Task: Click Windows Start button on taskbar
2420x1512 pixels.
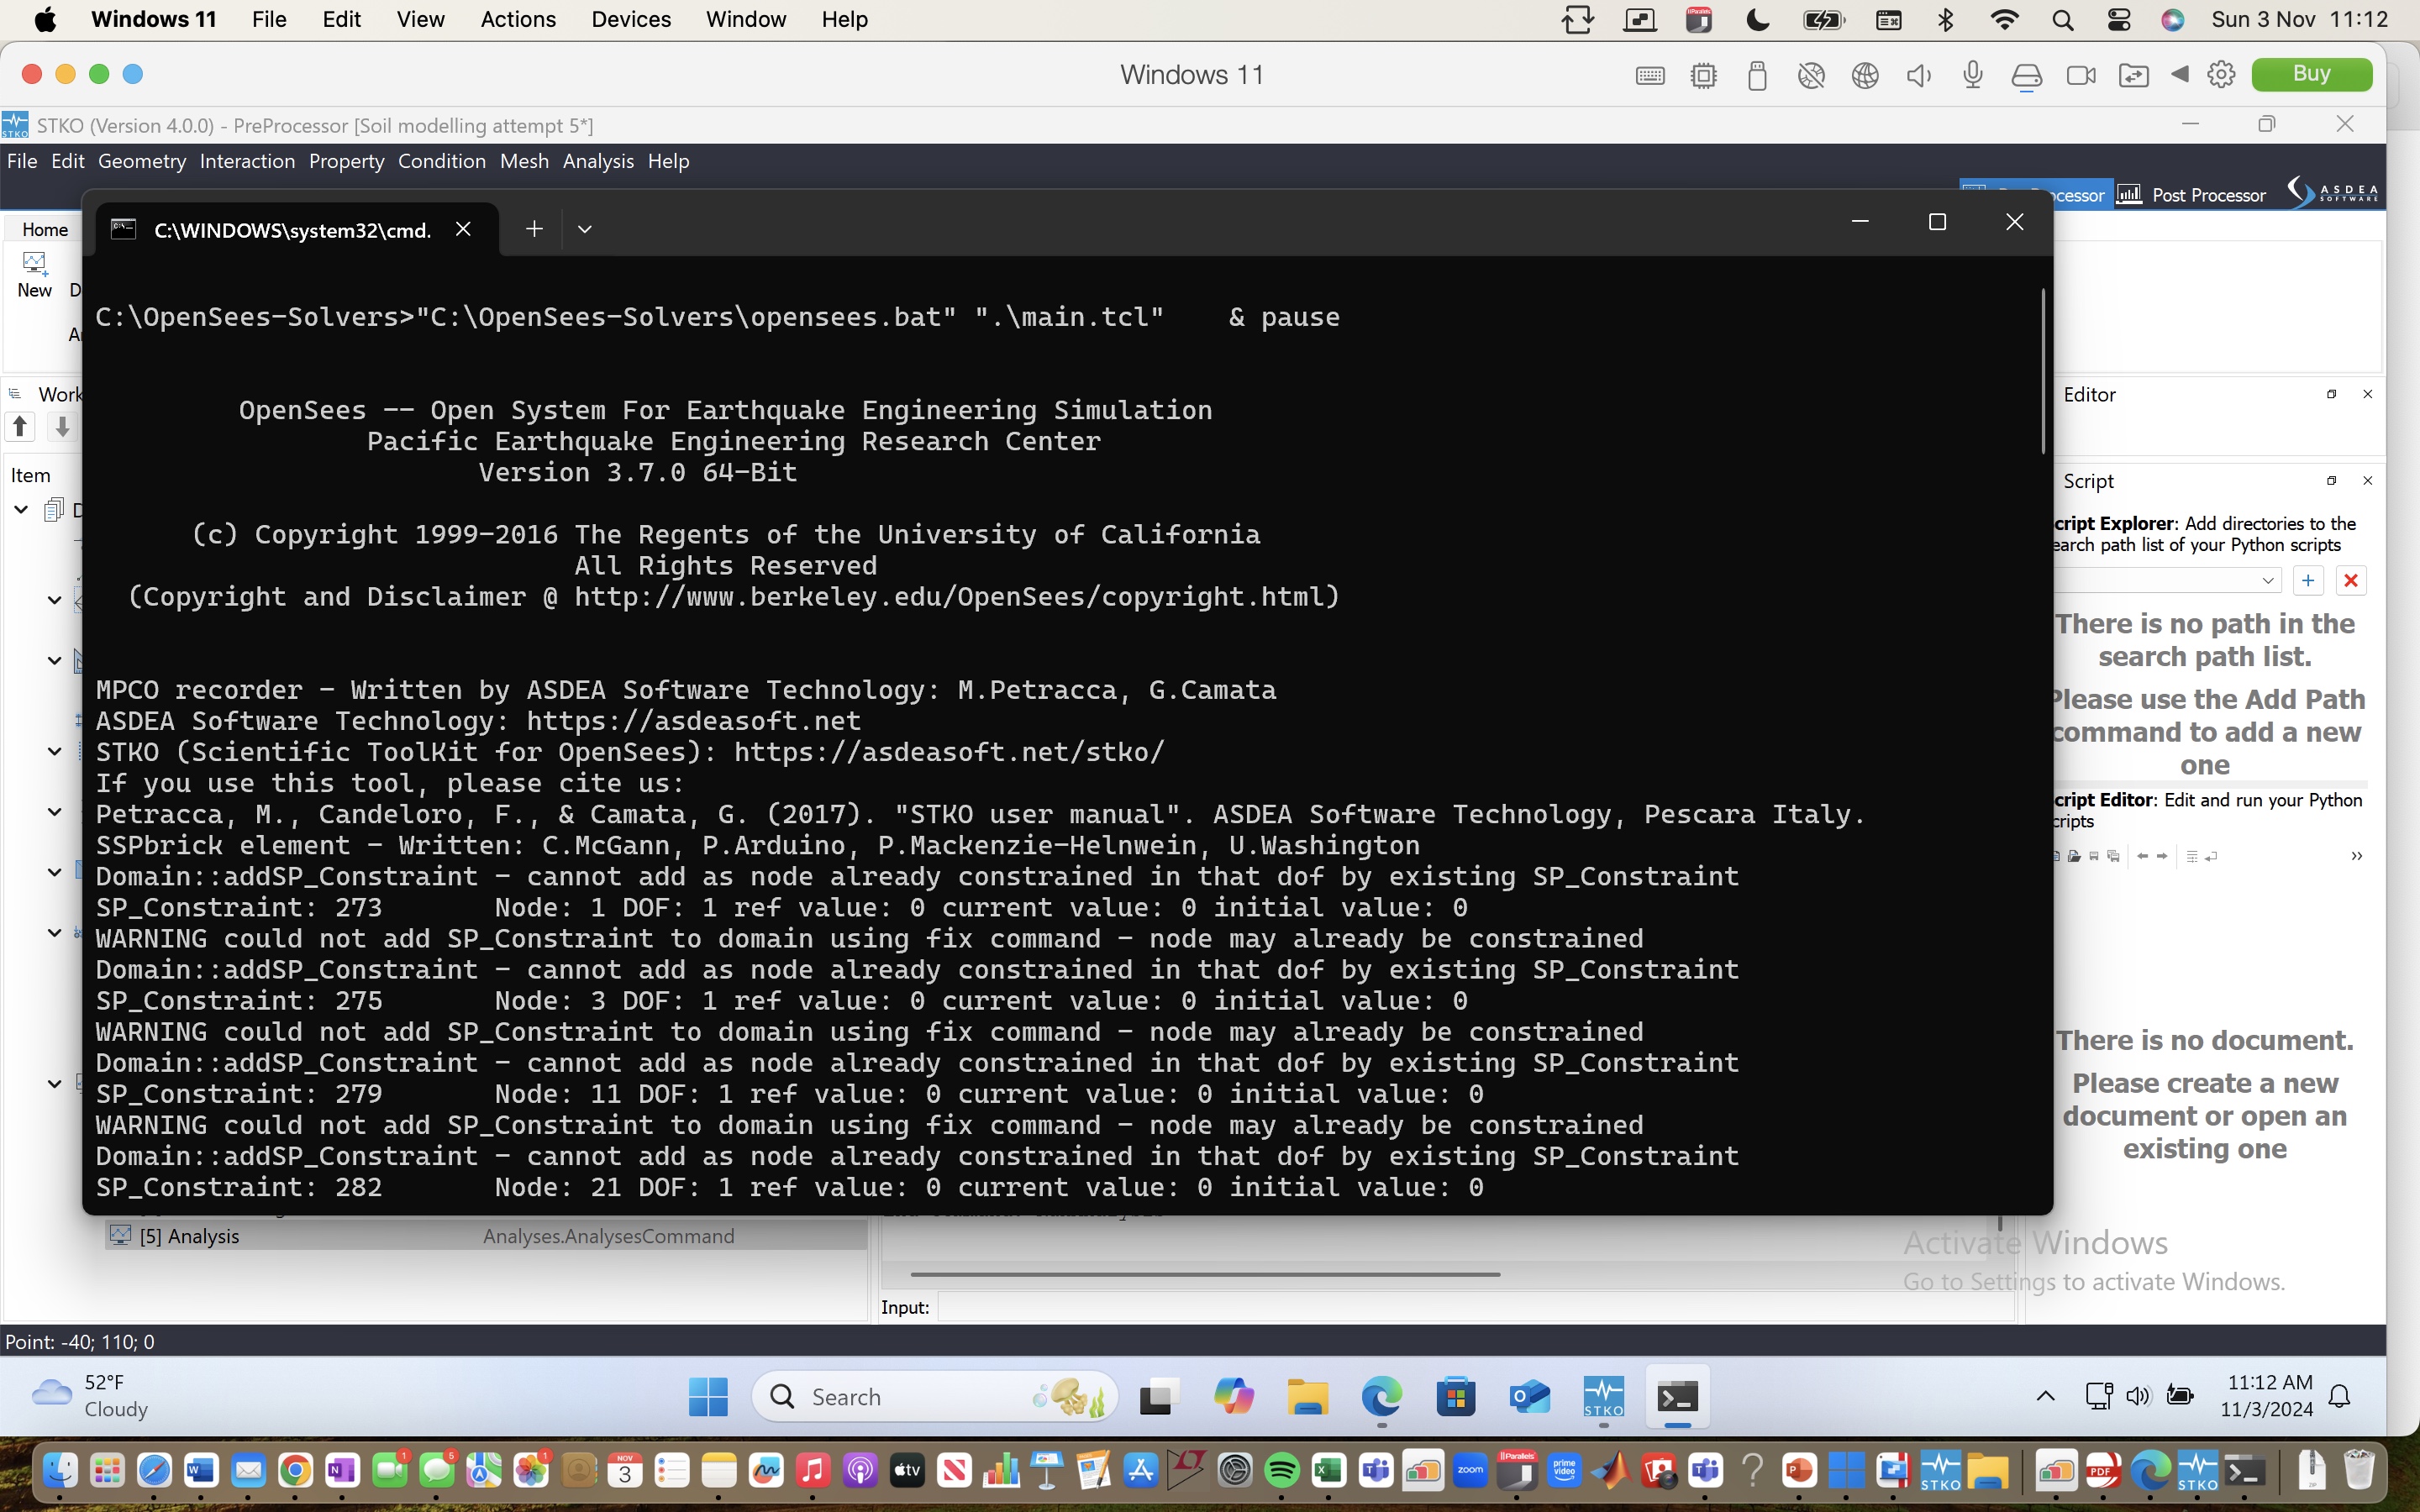Action: click(708, 1396)
